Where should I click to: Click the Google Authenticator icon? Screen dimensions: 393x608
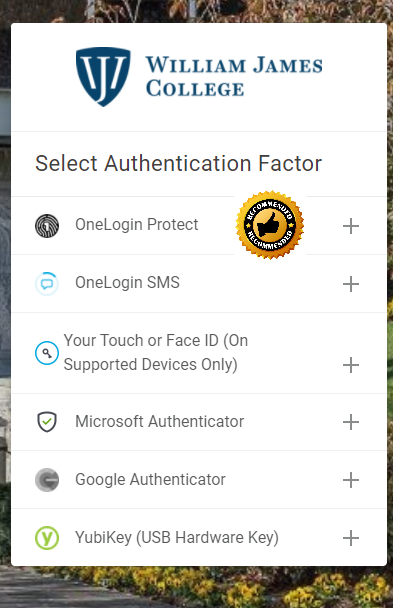(47, 480)
